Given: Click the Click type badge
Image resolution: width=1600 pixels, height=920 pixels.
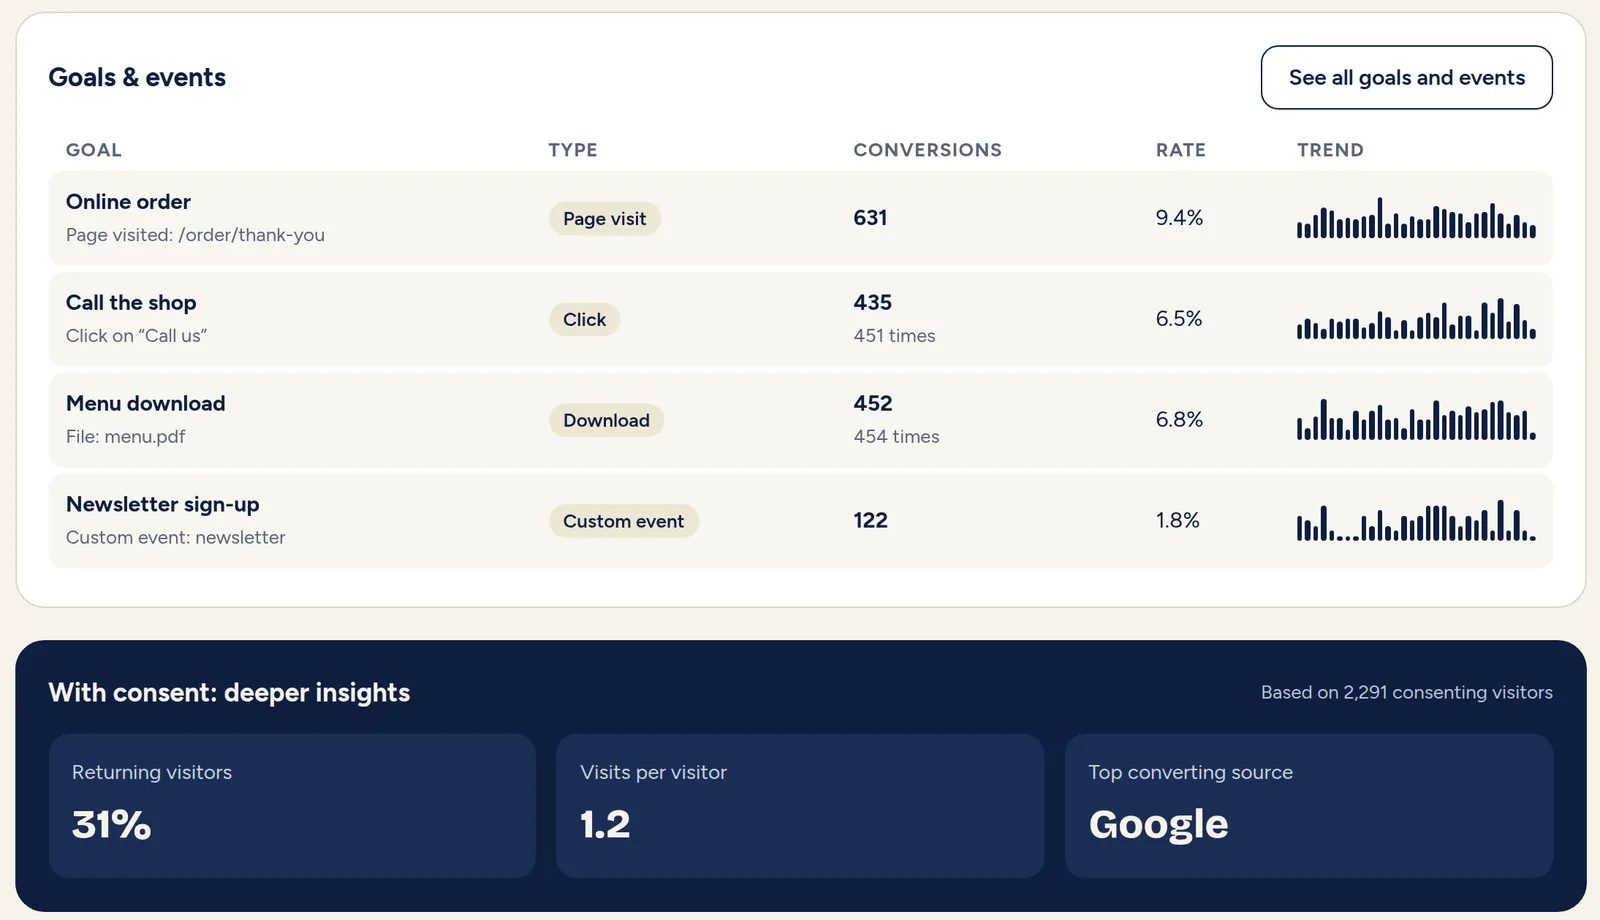Looking at the screenshot, I should pos(584,319).
